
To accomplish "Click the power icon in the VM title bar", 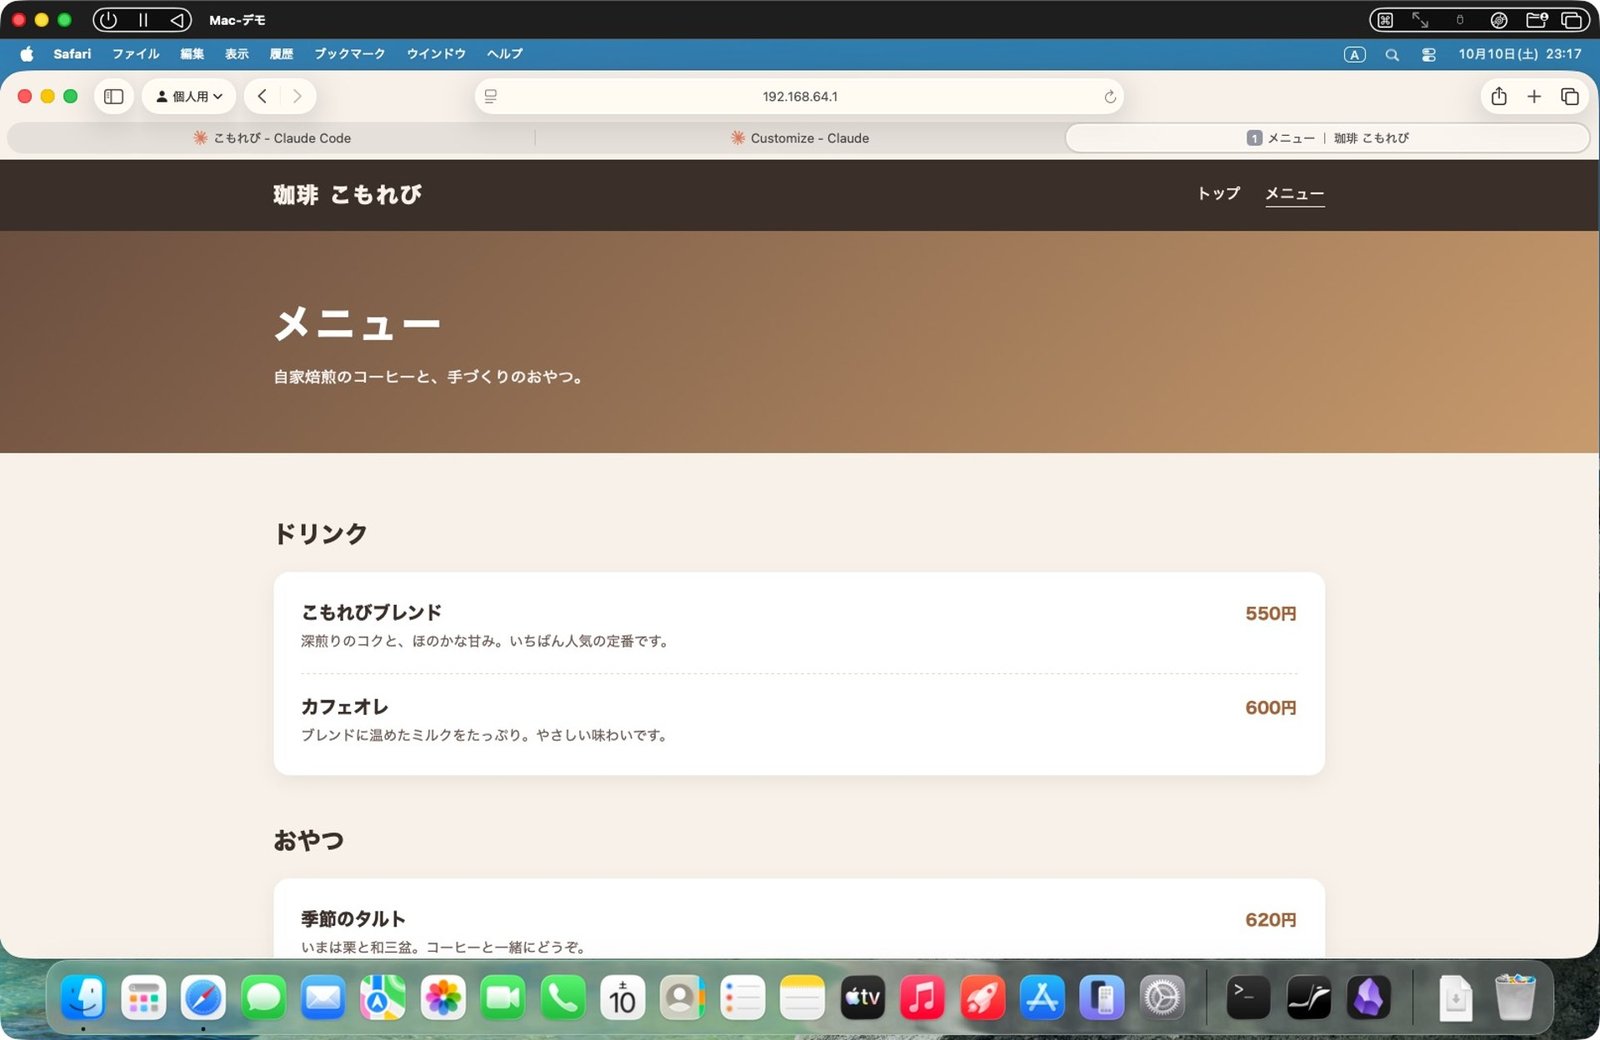I will pos(108,20).
